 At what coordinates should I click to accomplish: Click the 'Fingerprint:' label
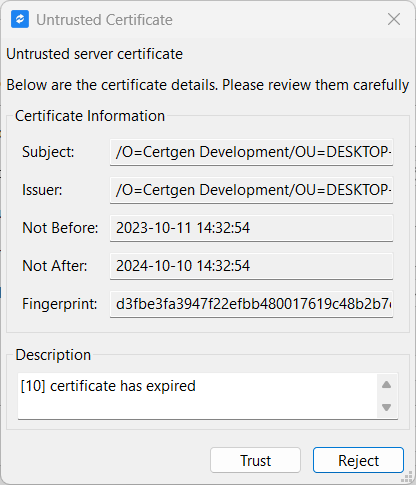pyautogui.click(x=60, y=304)
